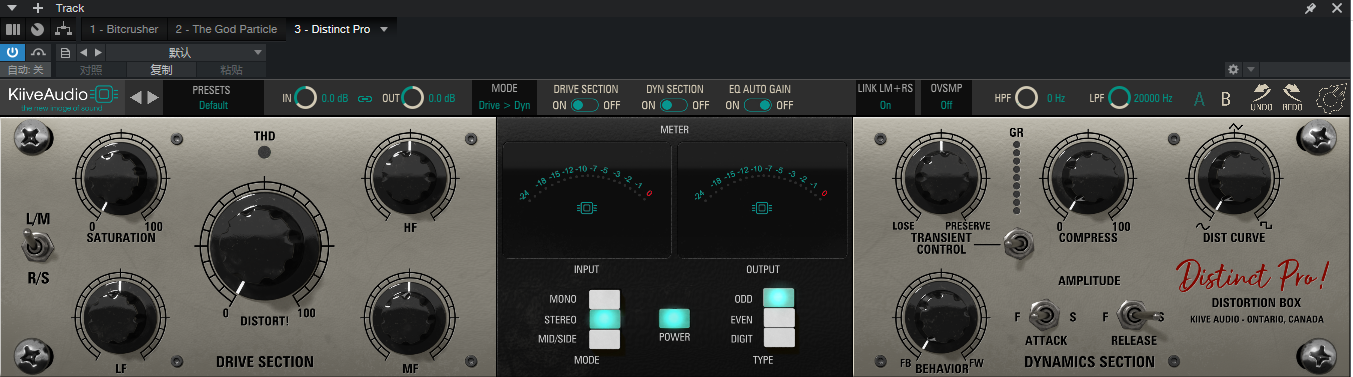Toggle the Dyn Section on/off switch

[674, 105]
